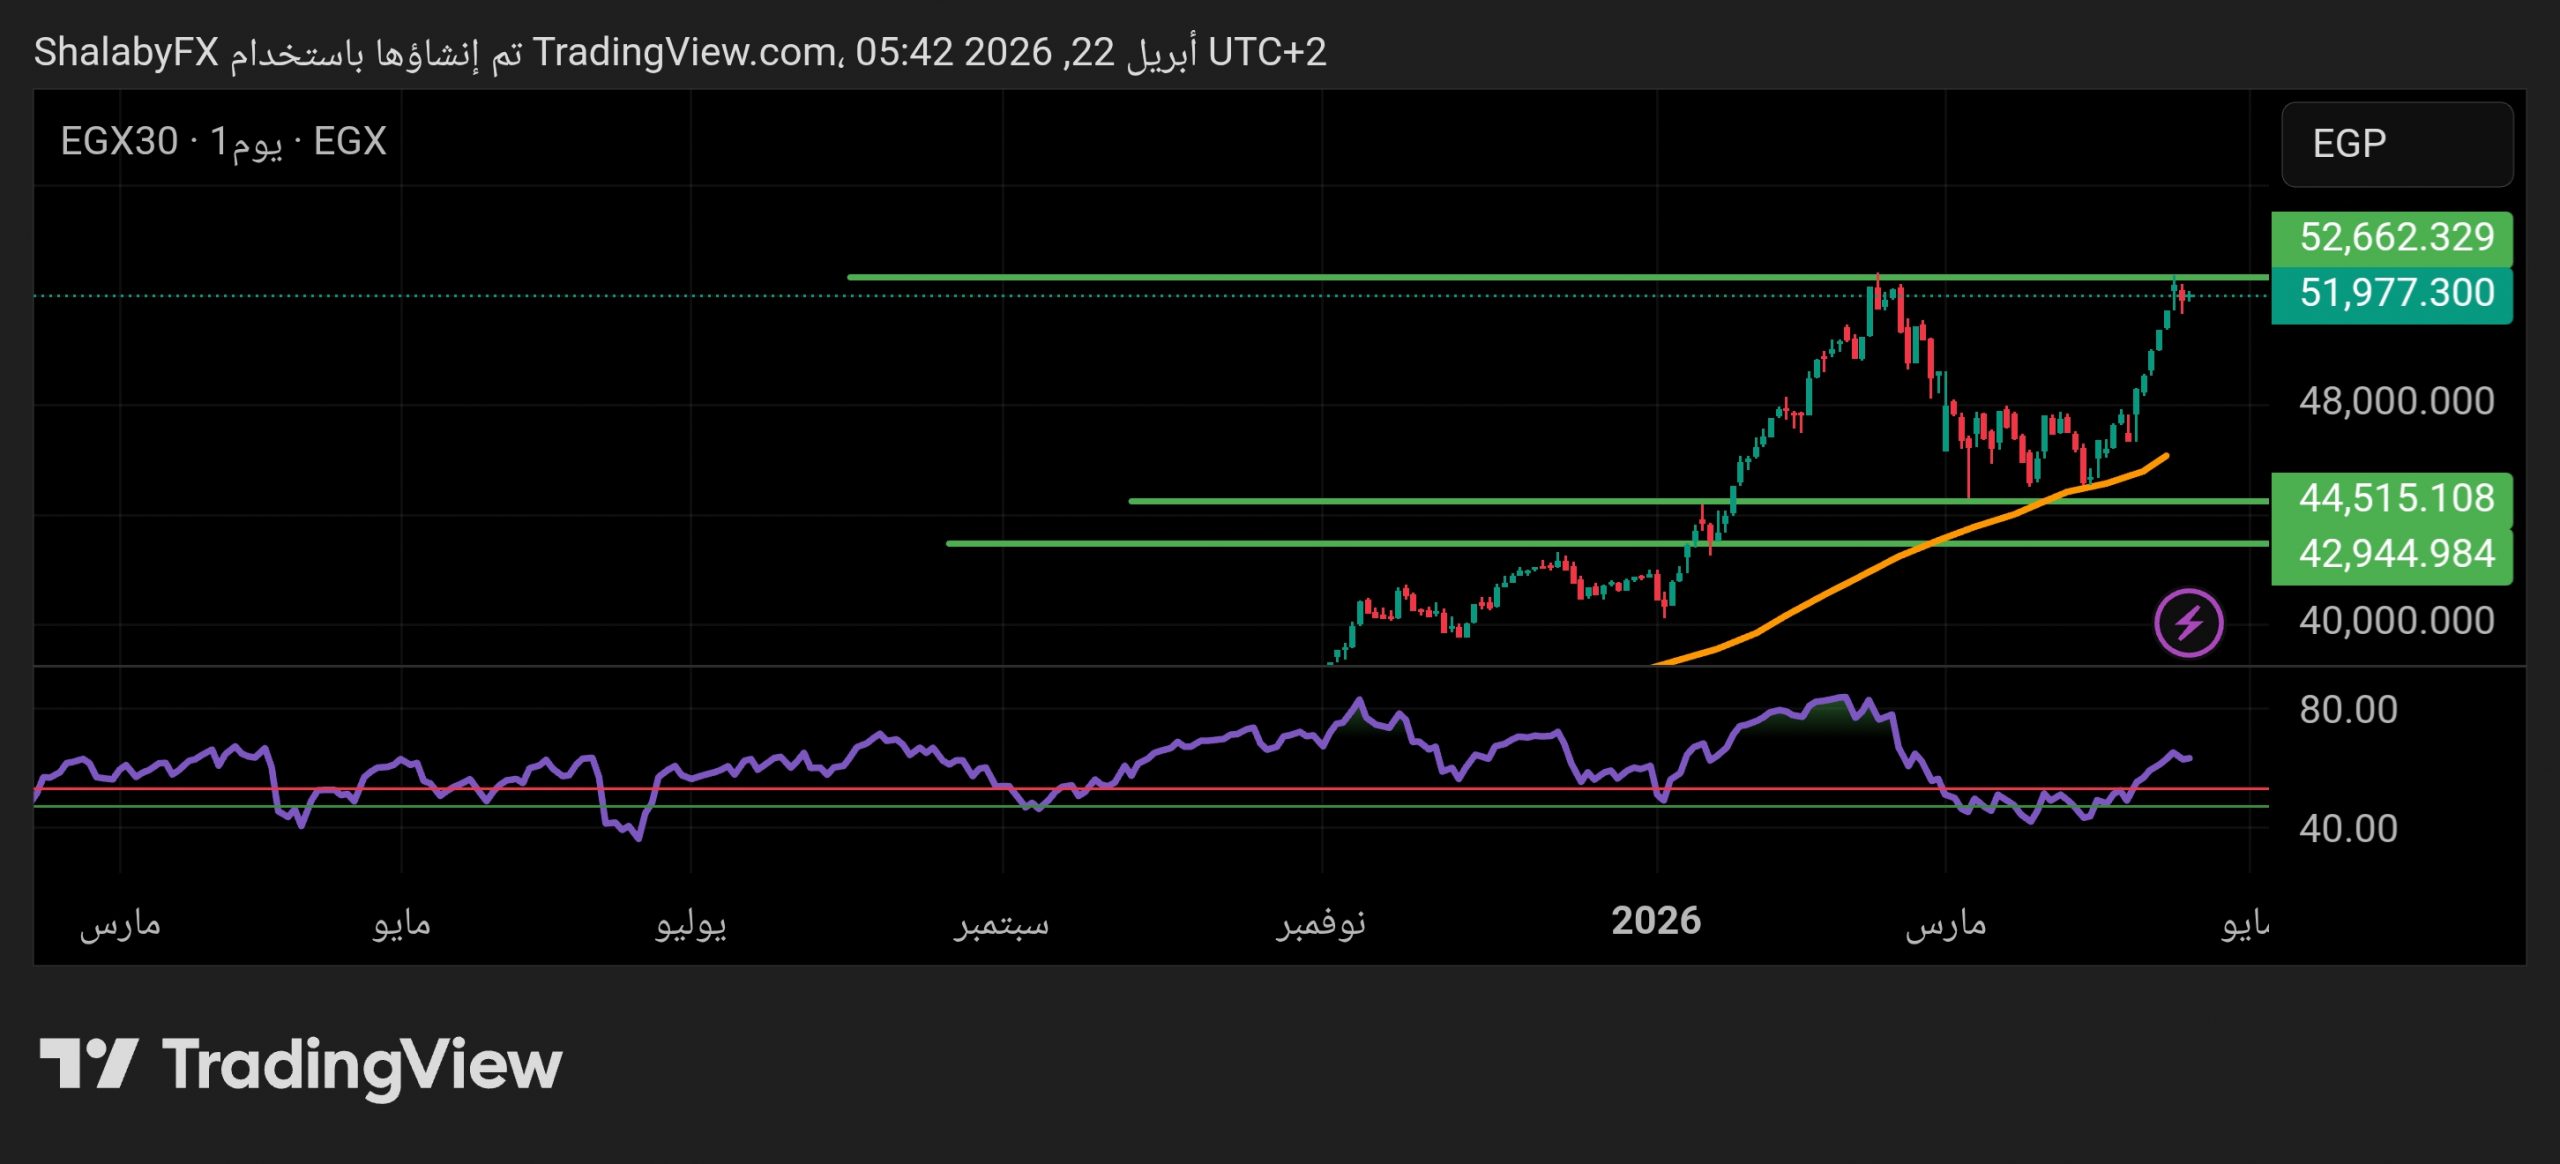Click the TradingView wordmark text
2560x1164 pixels.
[362, 1065]
